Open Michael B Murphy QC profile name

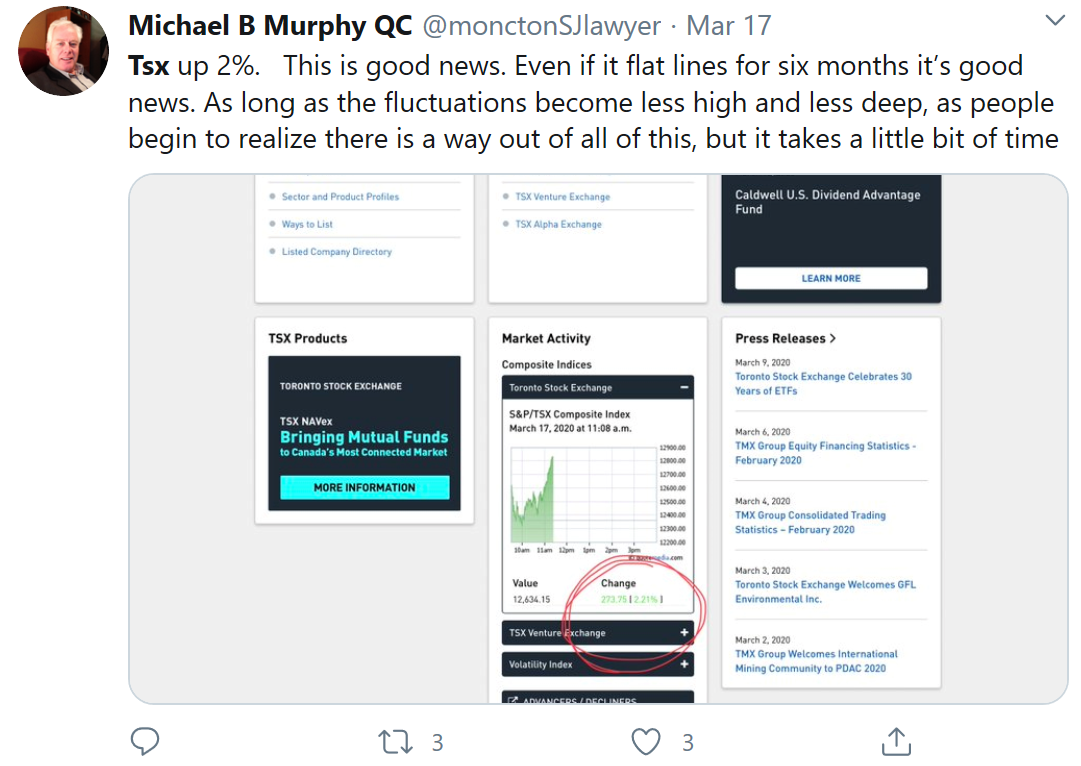coord(270,27)
